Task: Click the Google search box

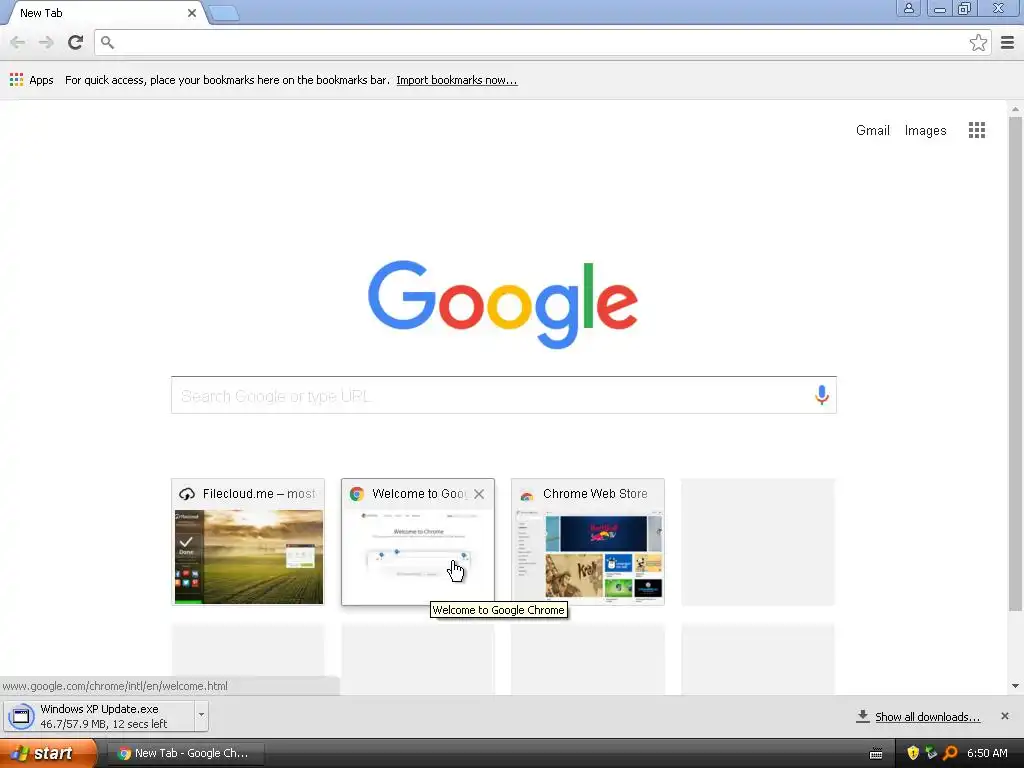Action: click(x=504, y=395)
